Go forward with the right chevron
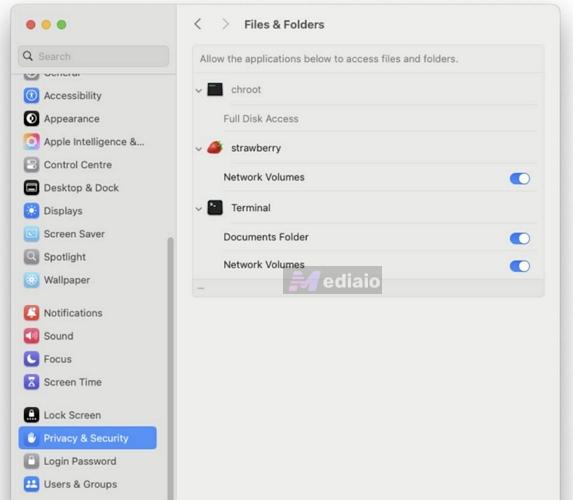Viewport: 573px width, 500px height. tap(225, 24)
